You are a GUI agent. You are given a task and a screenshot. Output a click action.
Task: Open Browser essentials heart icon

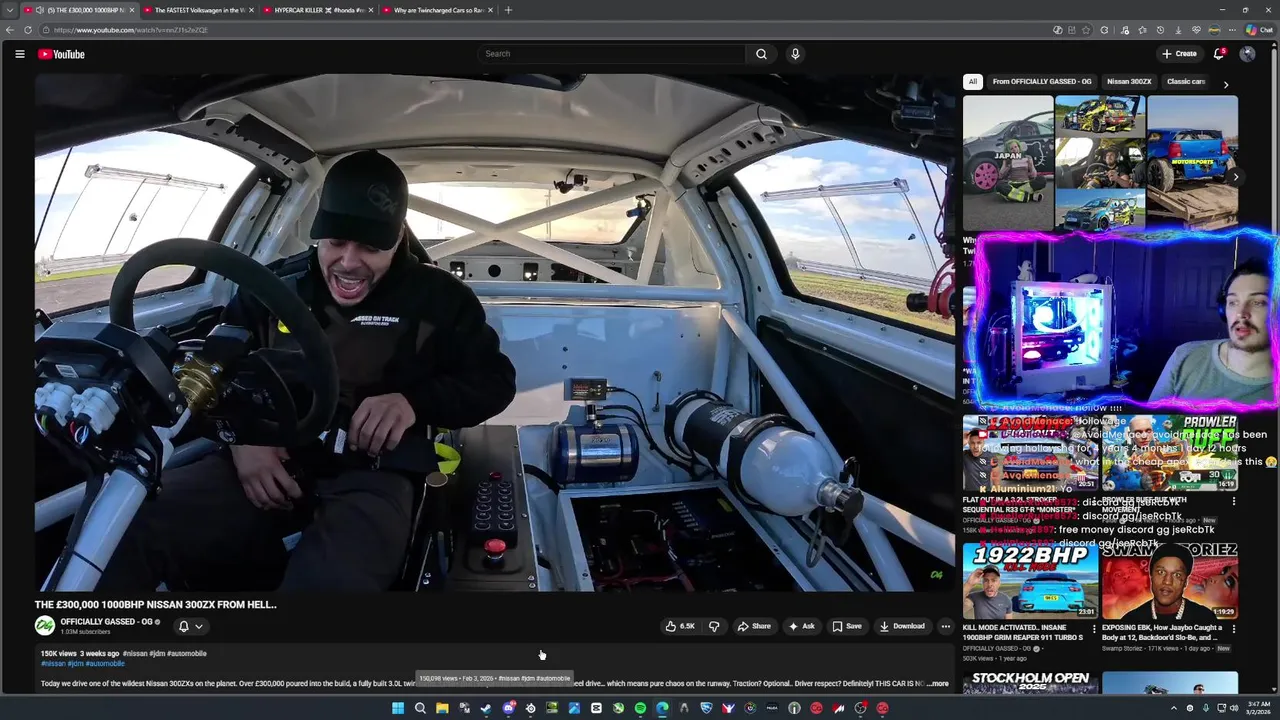[x=1196, y=30]
